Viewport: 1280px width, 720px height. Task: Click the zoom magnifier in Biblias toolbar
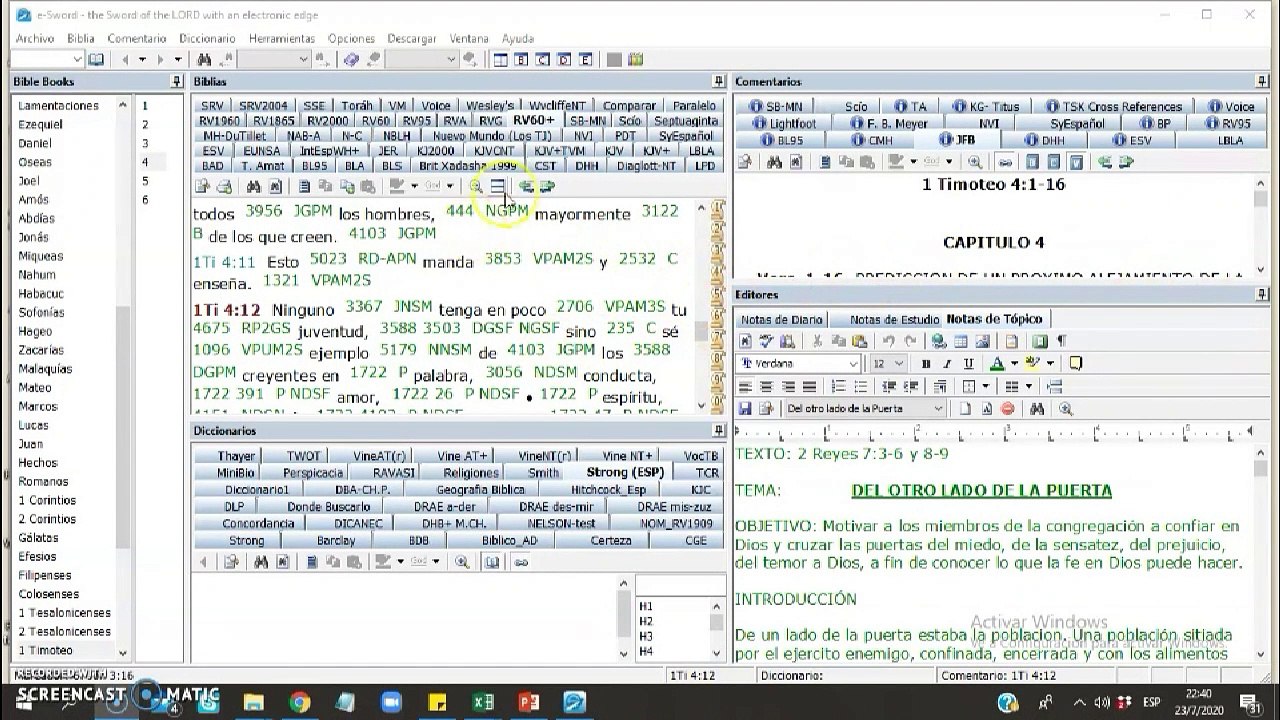coord(476,186)
